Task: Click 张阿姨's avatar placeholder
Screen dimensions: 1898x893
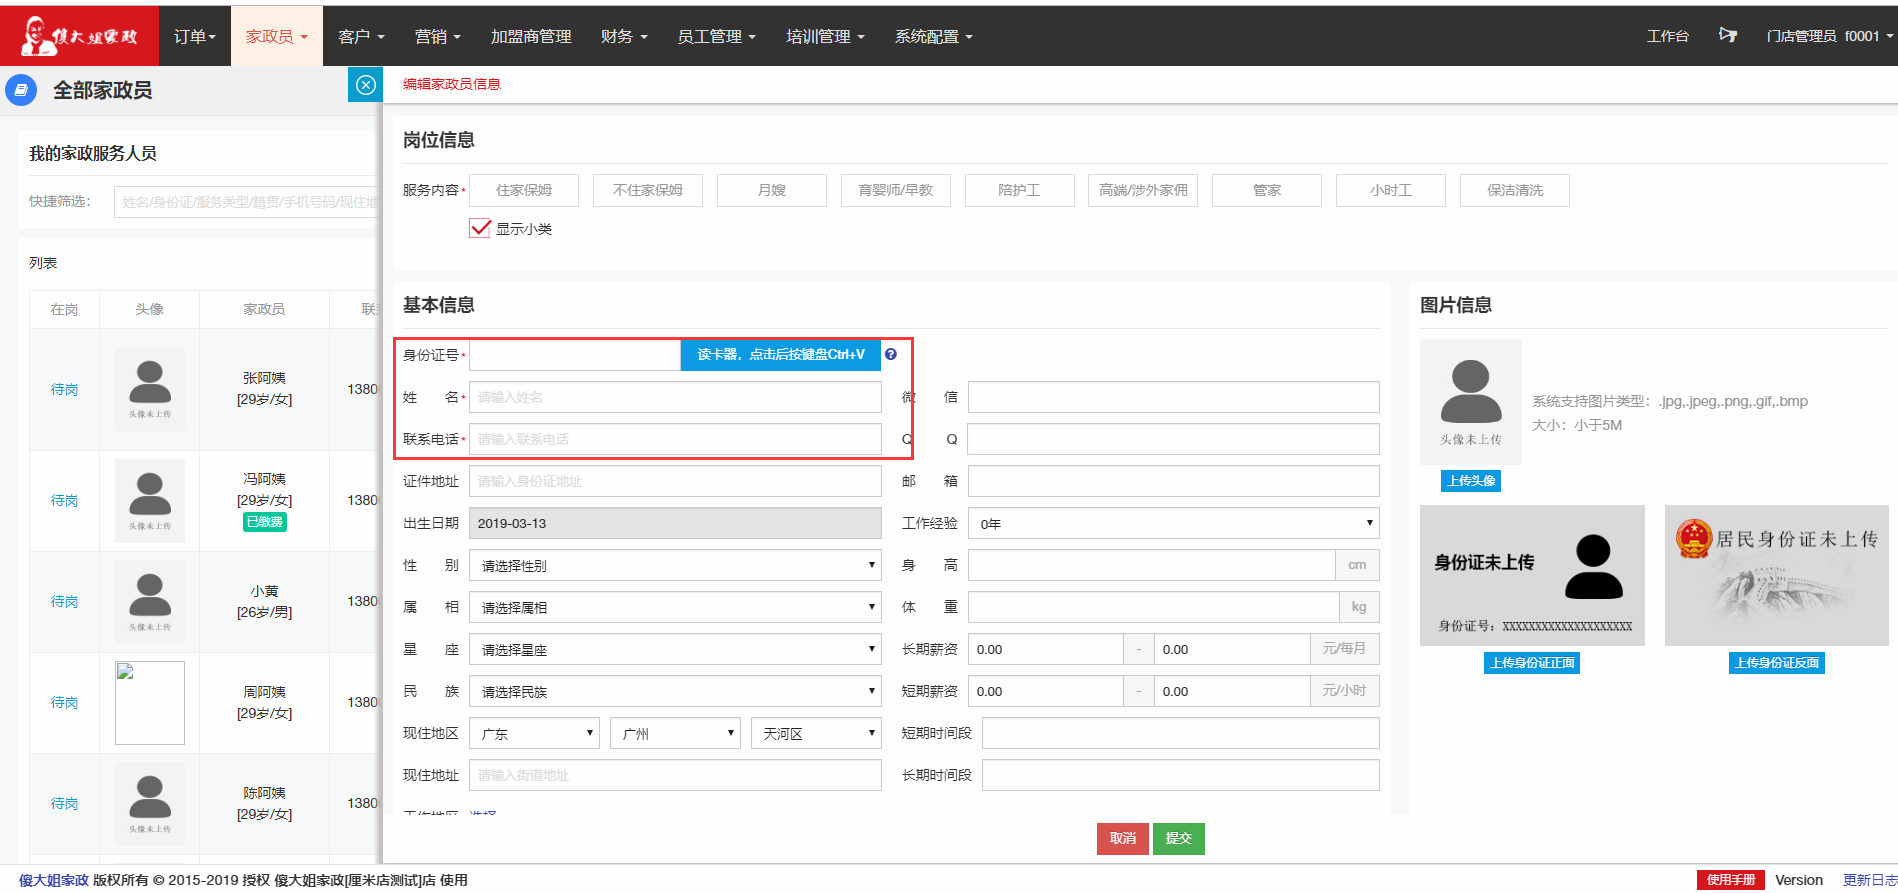Action: coord(150,389)
